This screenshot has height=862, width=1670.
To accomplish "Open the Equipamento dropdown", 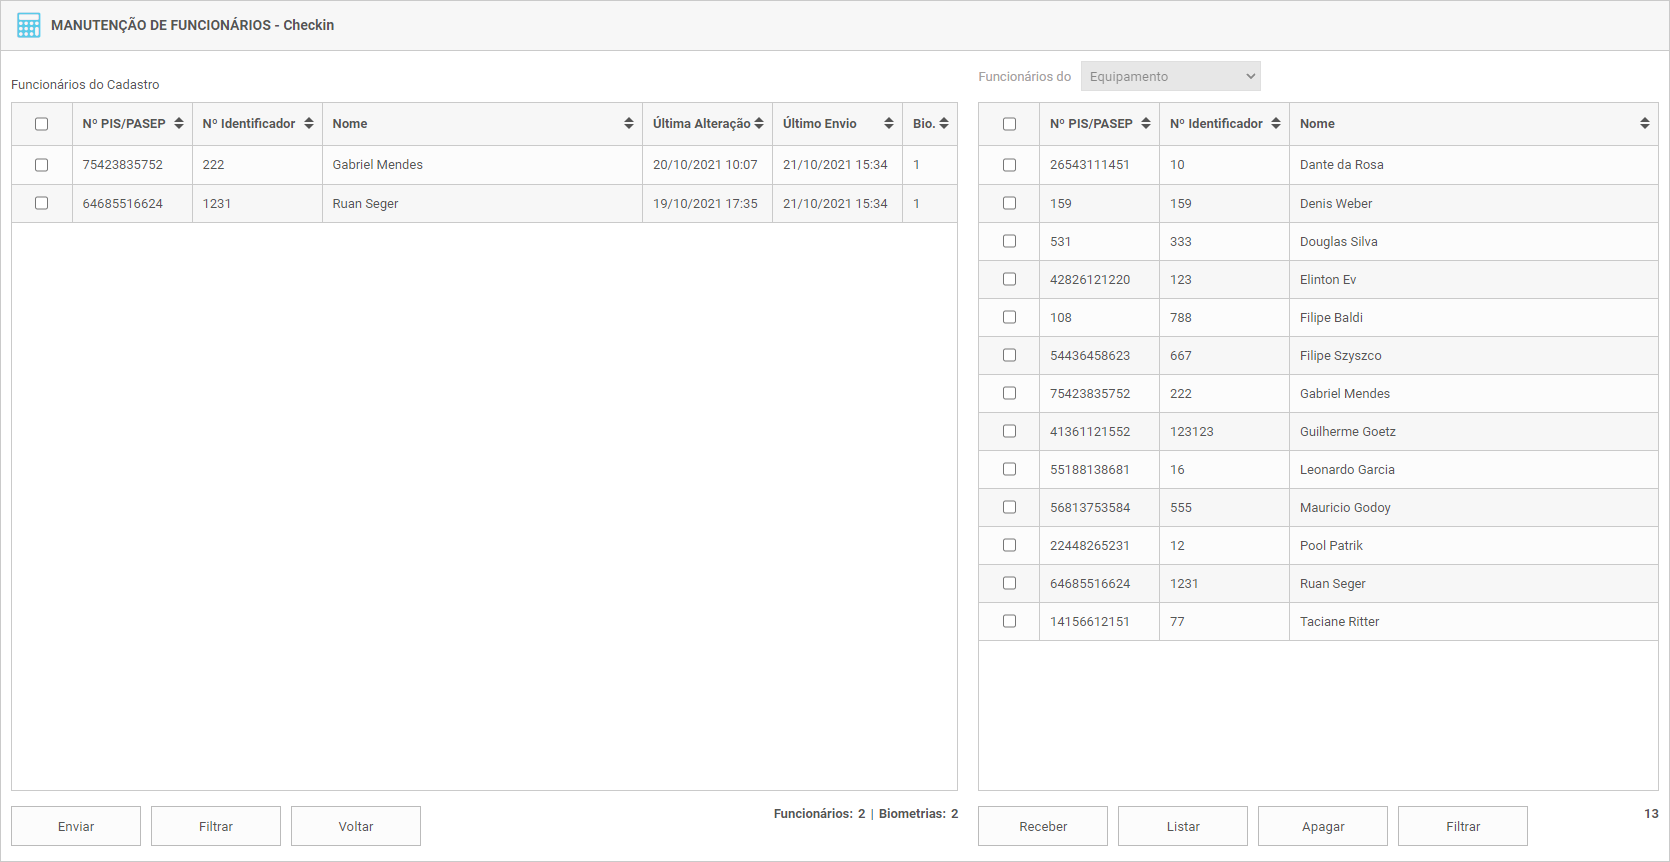I will [x=1170, y=77].
